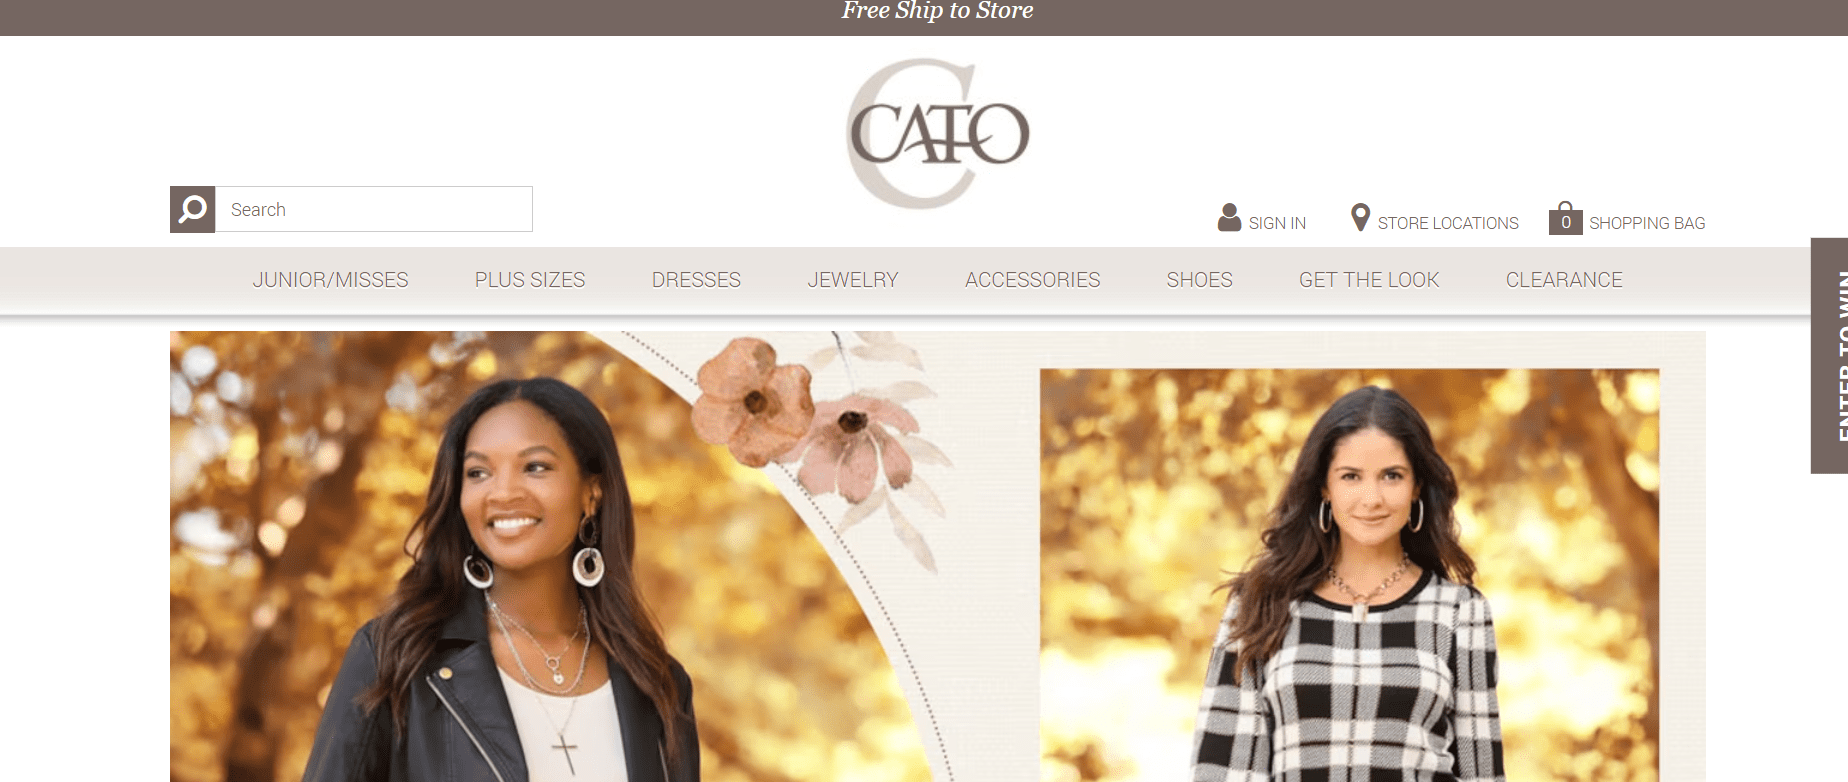Select the PLUS SIZES category
Viewport: 1848px width, 782px height.
coord(530,280)
